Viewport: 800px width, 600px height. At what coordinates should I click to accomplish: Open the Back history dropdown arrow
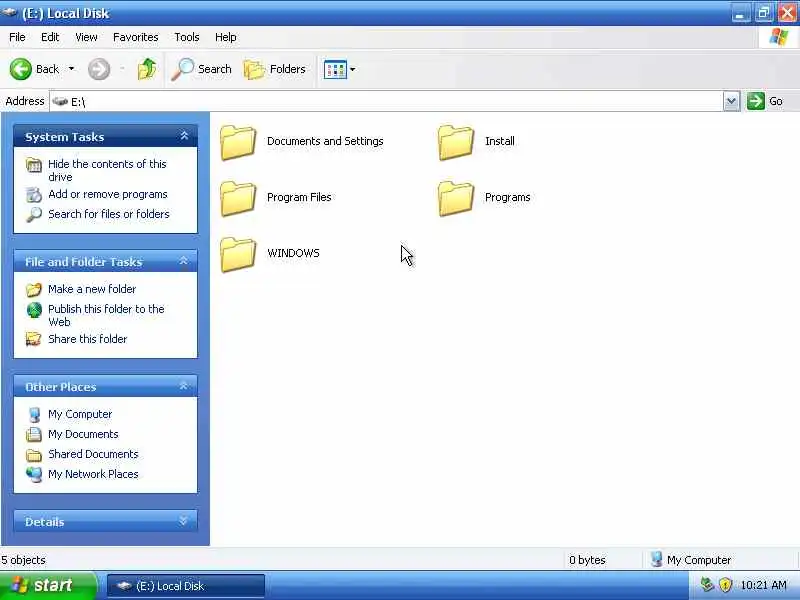point(71,69)
